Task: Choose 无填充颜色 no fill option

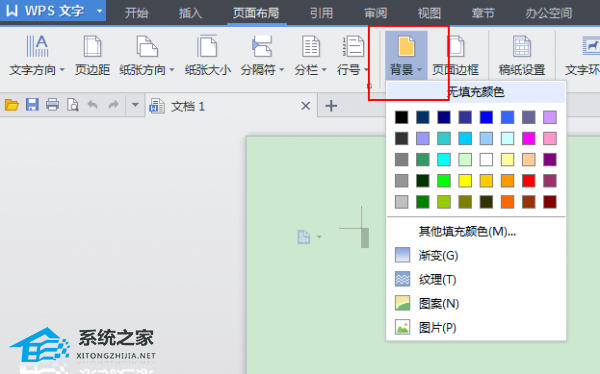Action: (476, 92)
